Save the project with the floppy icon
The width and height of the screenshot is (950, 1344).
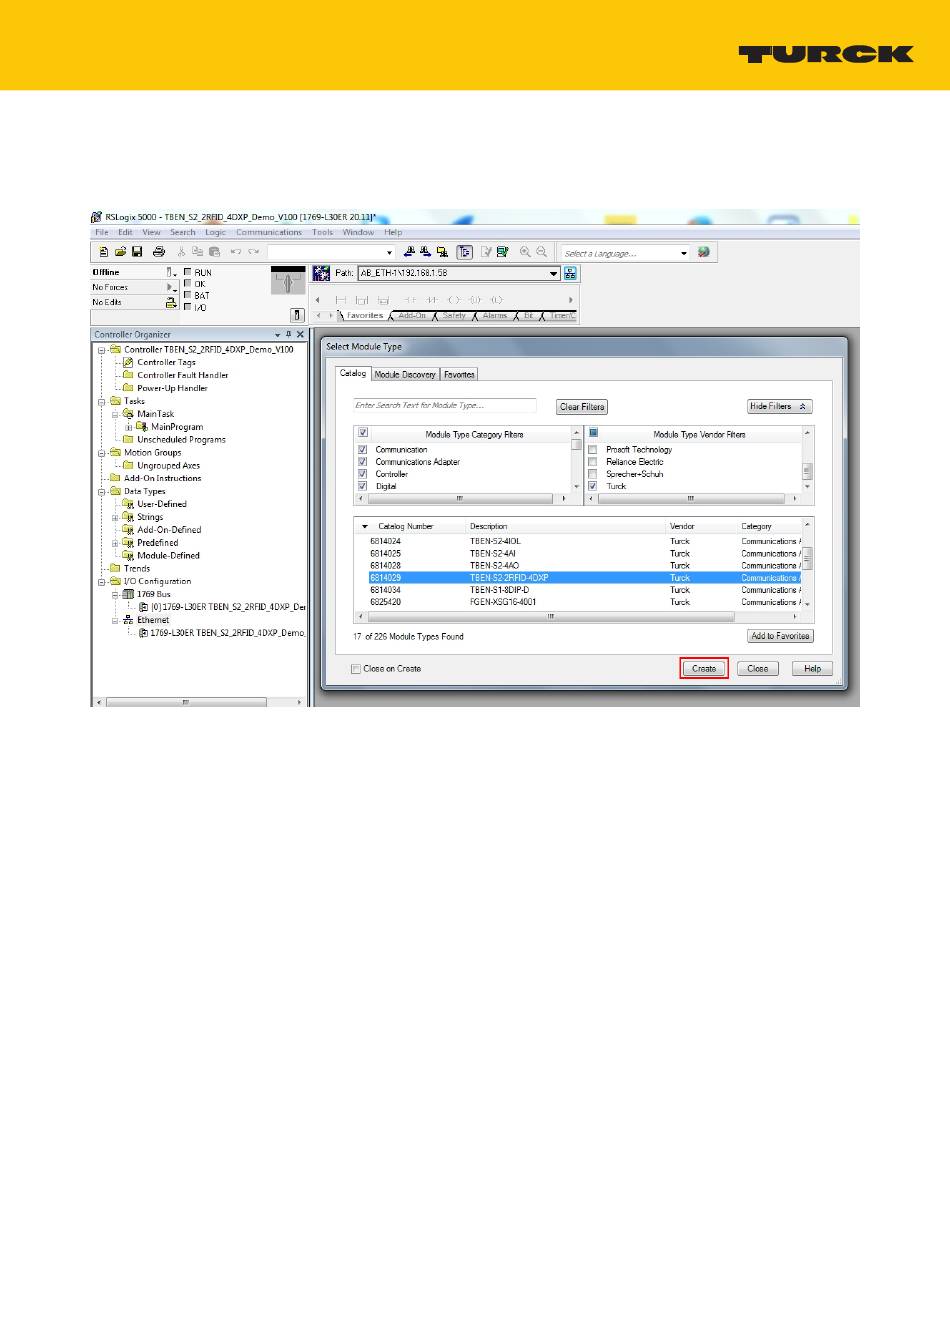pos(137,252)
